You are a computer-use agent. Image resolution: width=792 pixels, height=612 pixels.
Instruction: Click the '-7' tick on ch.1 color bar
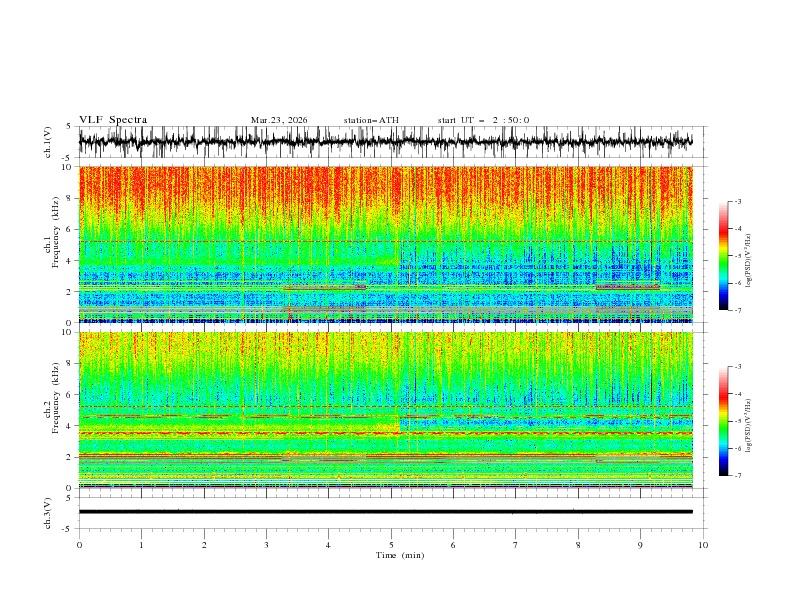tap(738, 310)
